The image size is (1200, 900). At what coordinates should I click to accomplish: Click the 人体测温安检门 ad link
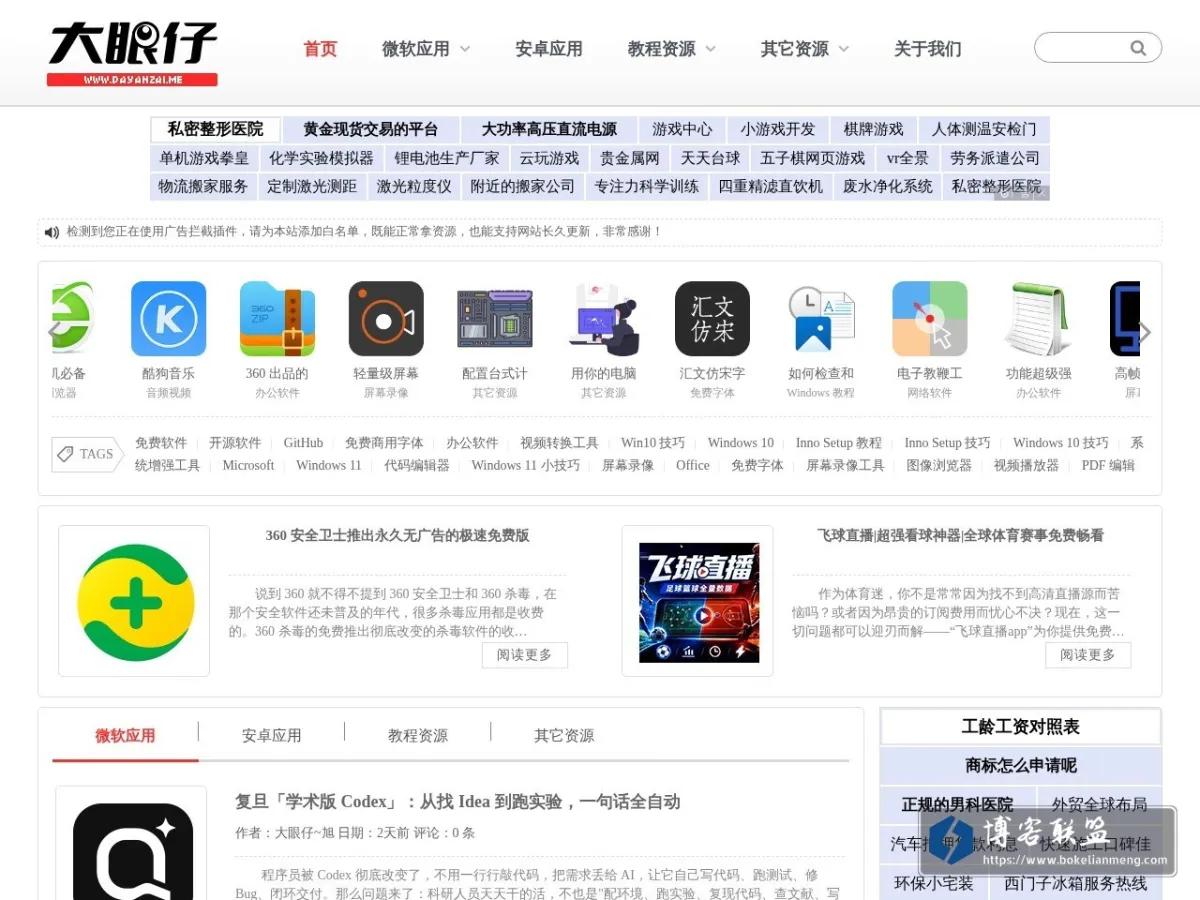pos(984,130)
